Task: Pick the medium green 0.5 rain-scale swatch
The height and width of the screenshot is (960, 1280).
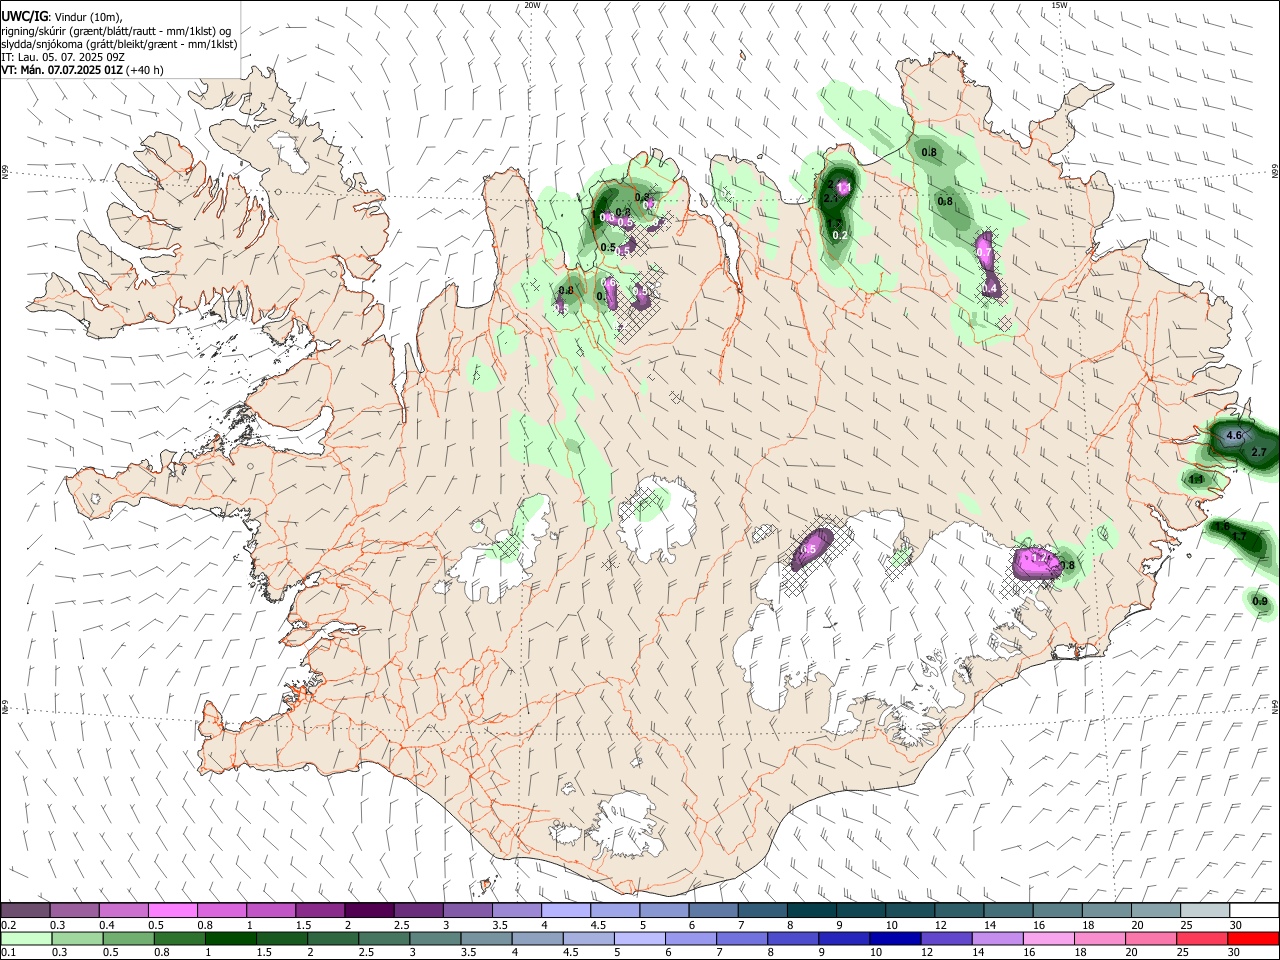Action: click(128, 938)
